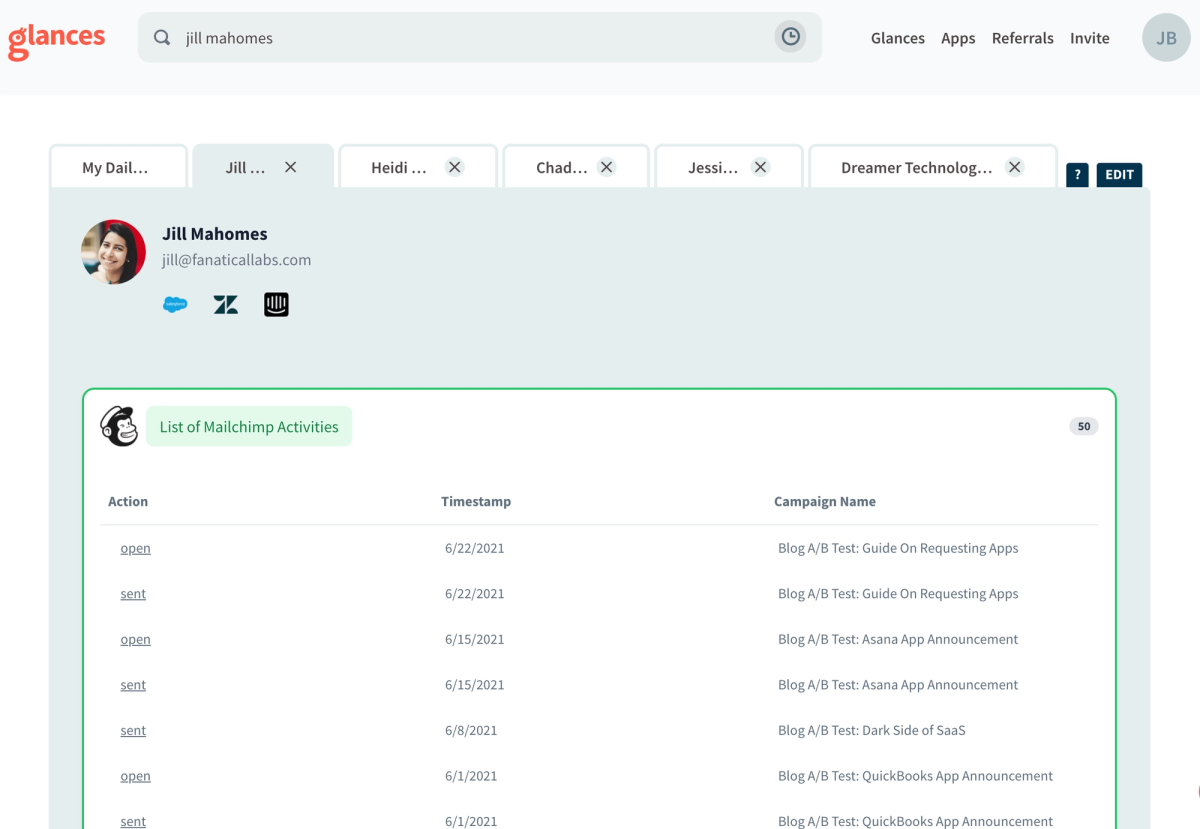Click the Action column header
Screen dimensions: 1200x829
[x=128, y=501]
